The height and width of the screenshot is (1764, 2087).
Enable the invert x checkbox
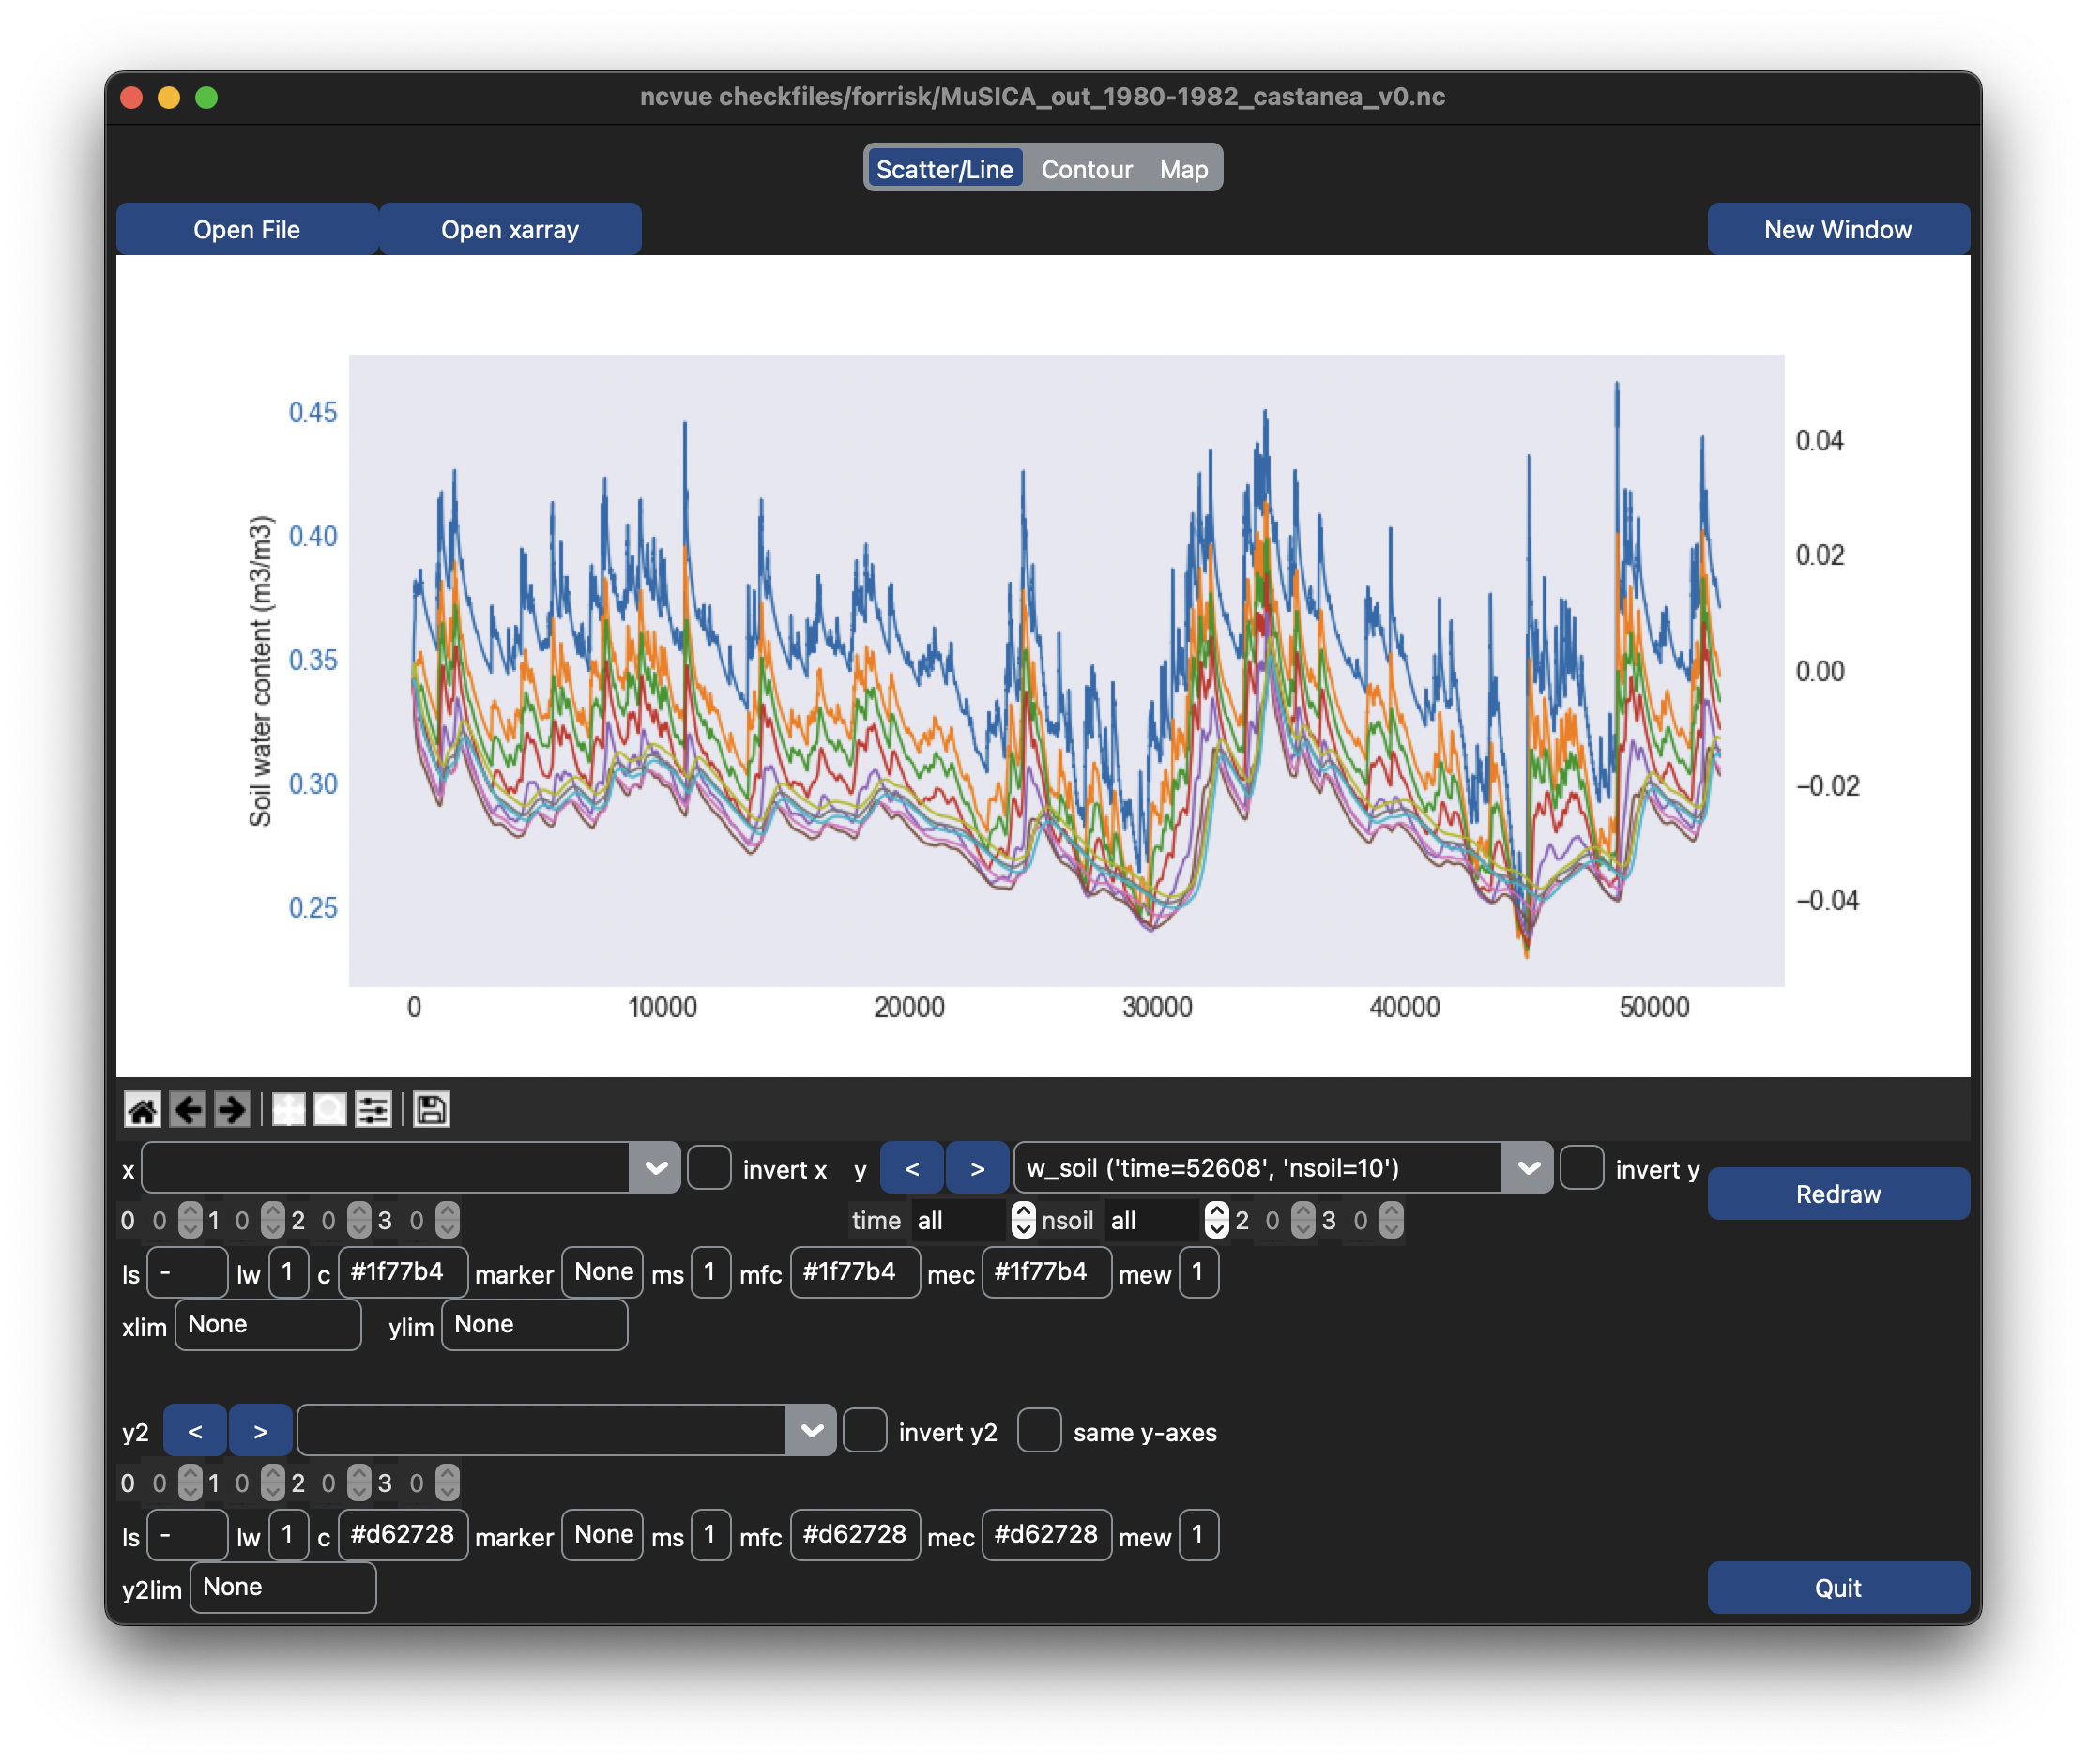(709, 1168)
